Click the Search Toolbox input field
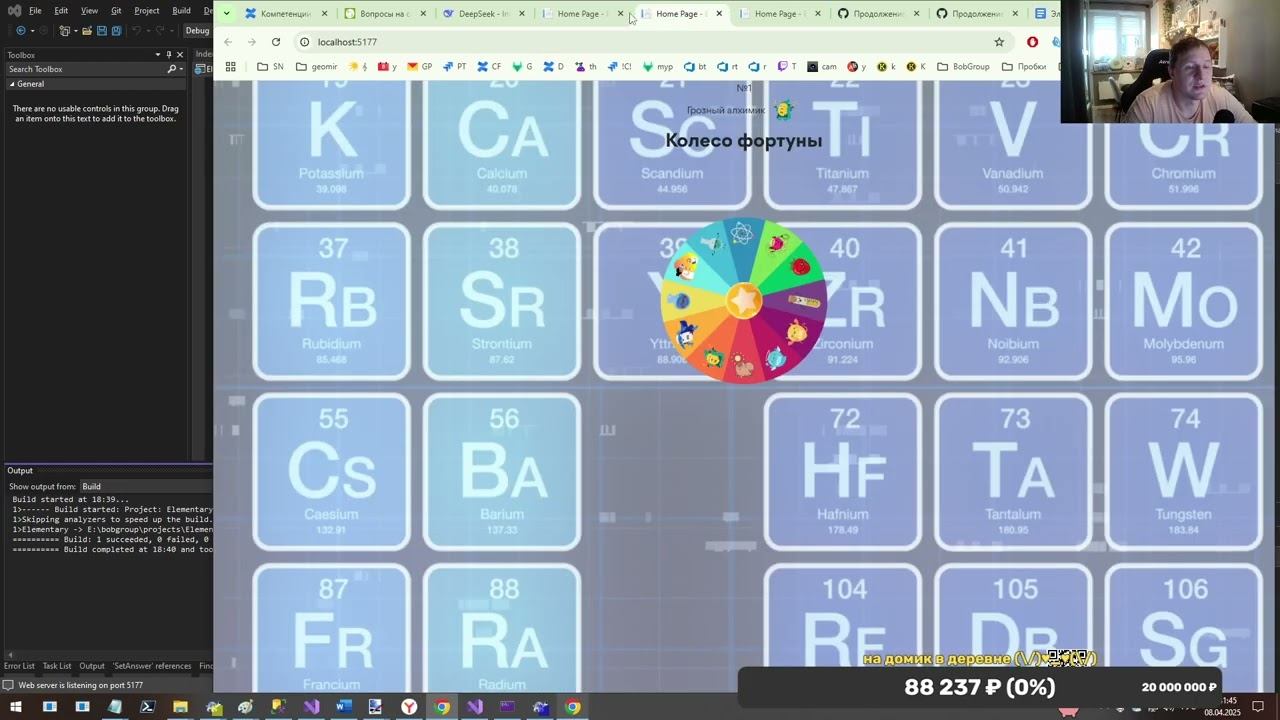Image resolution: width=1280 pixels, height=720 pixels. (x=85, y=69)
